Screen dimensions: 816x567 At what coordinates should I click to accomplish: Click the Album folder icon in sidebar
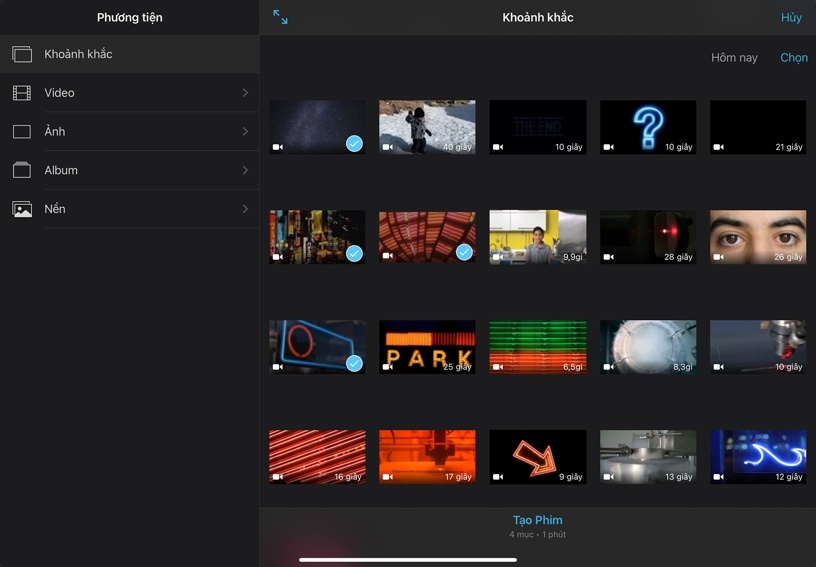[x=22, y=170]
